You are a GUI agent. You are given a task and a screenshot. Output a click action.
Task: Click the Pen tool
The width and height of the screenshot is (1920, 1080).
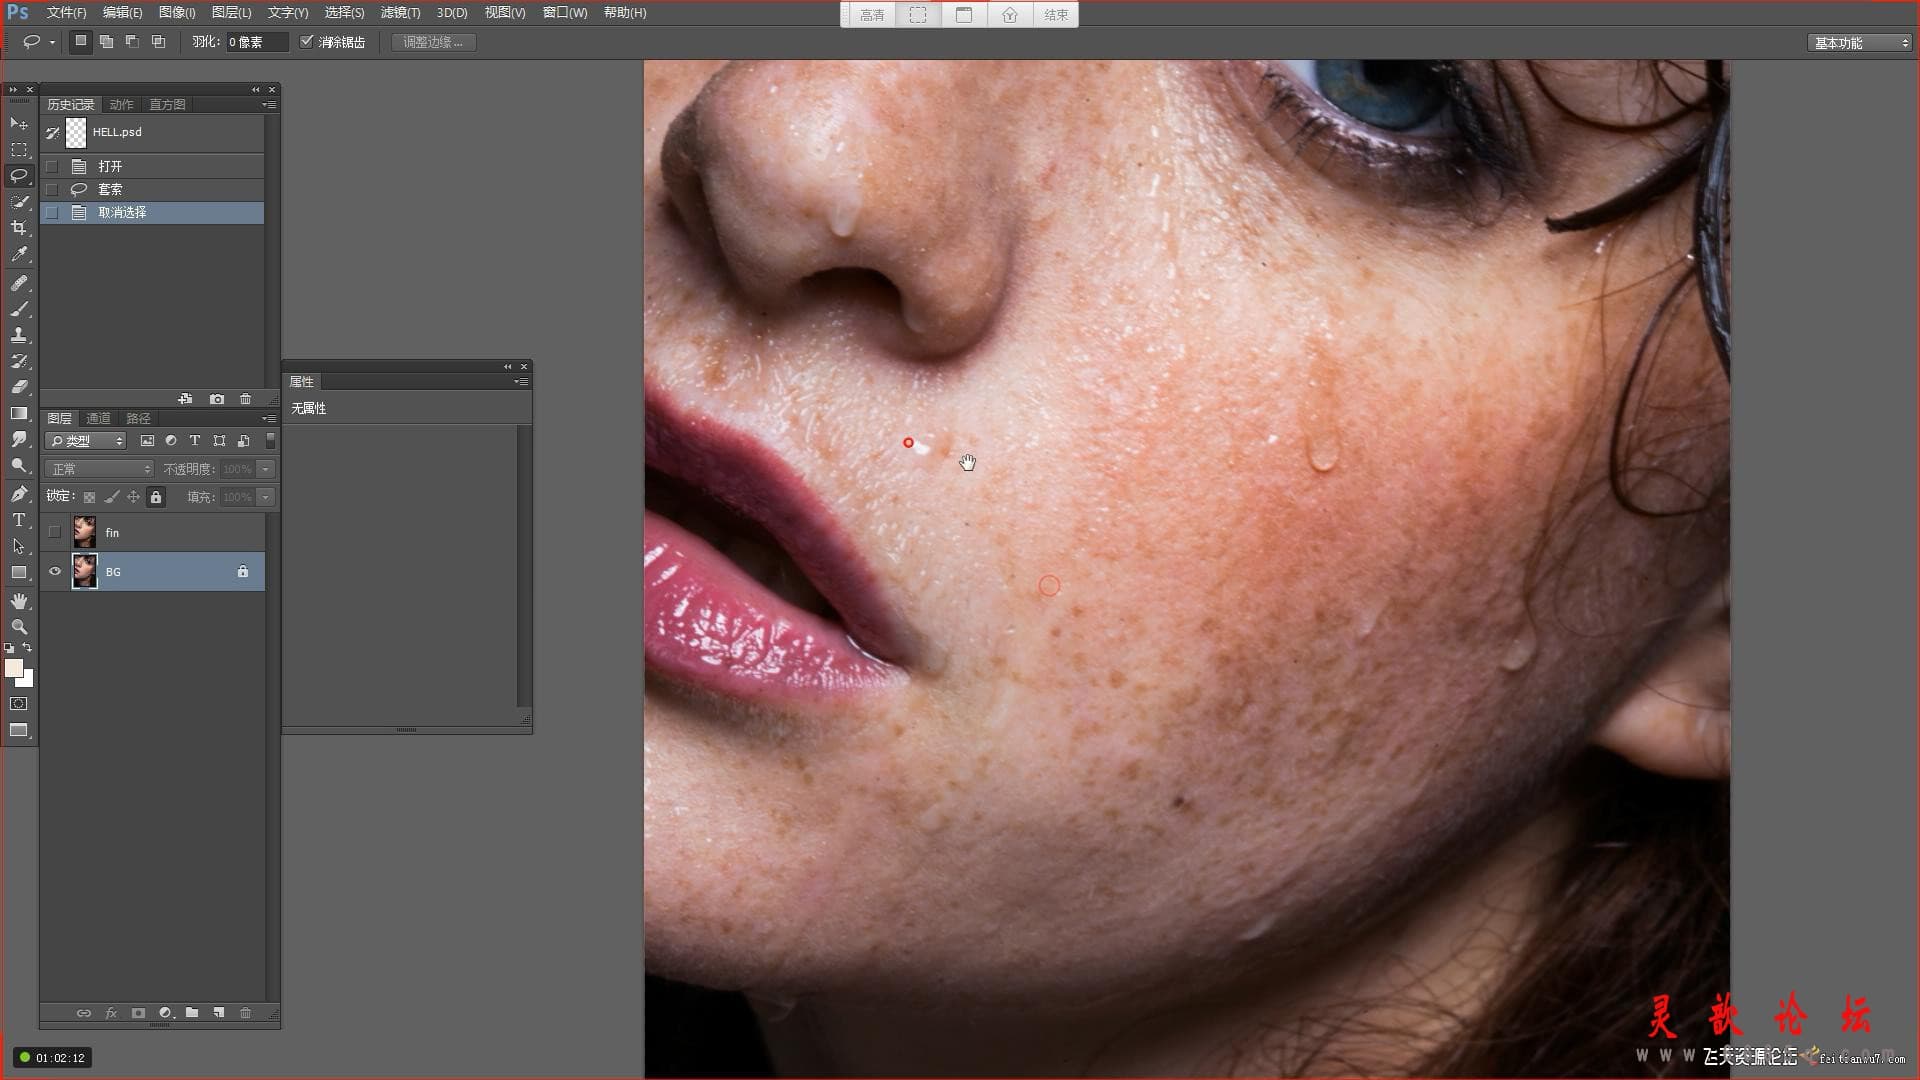(x=19, y=493)
